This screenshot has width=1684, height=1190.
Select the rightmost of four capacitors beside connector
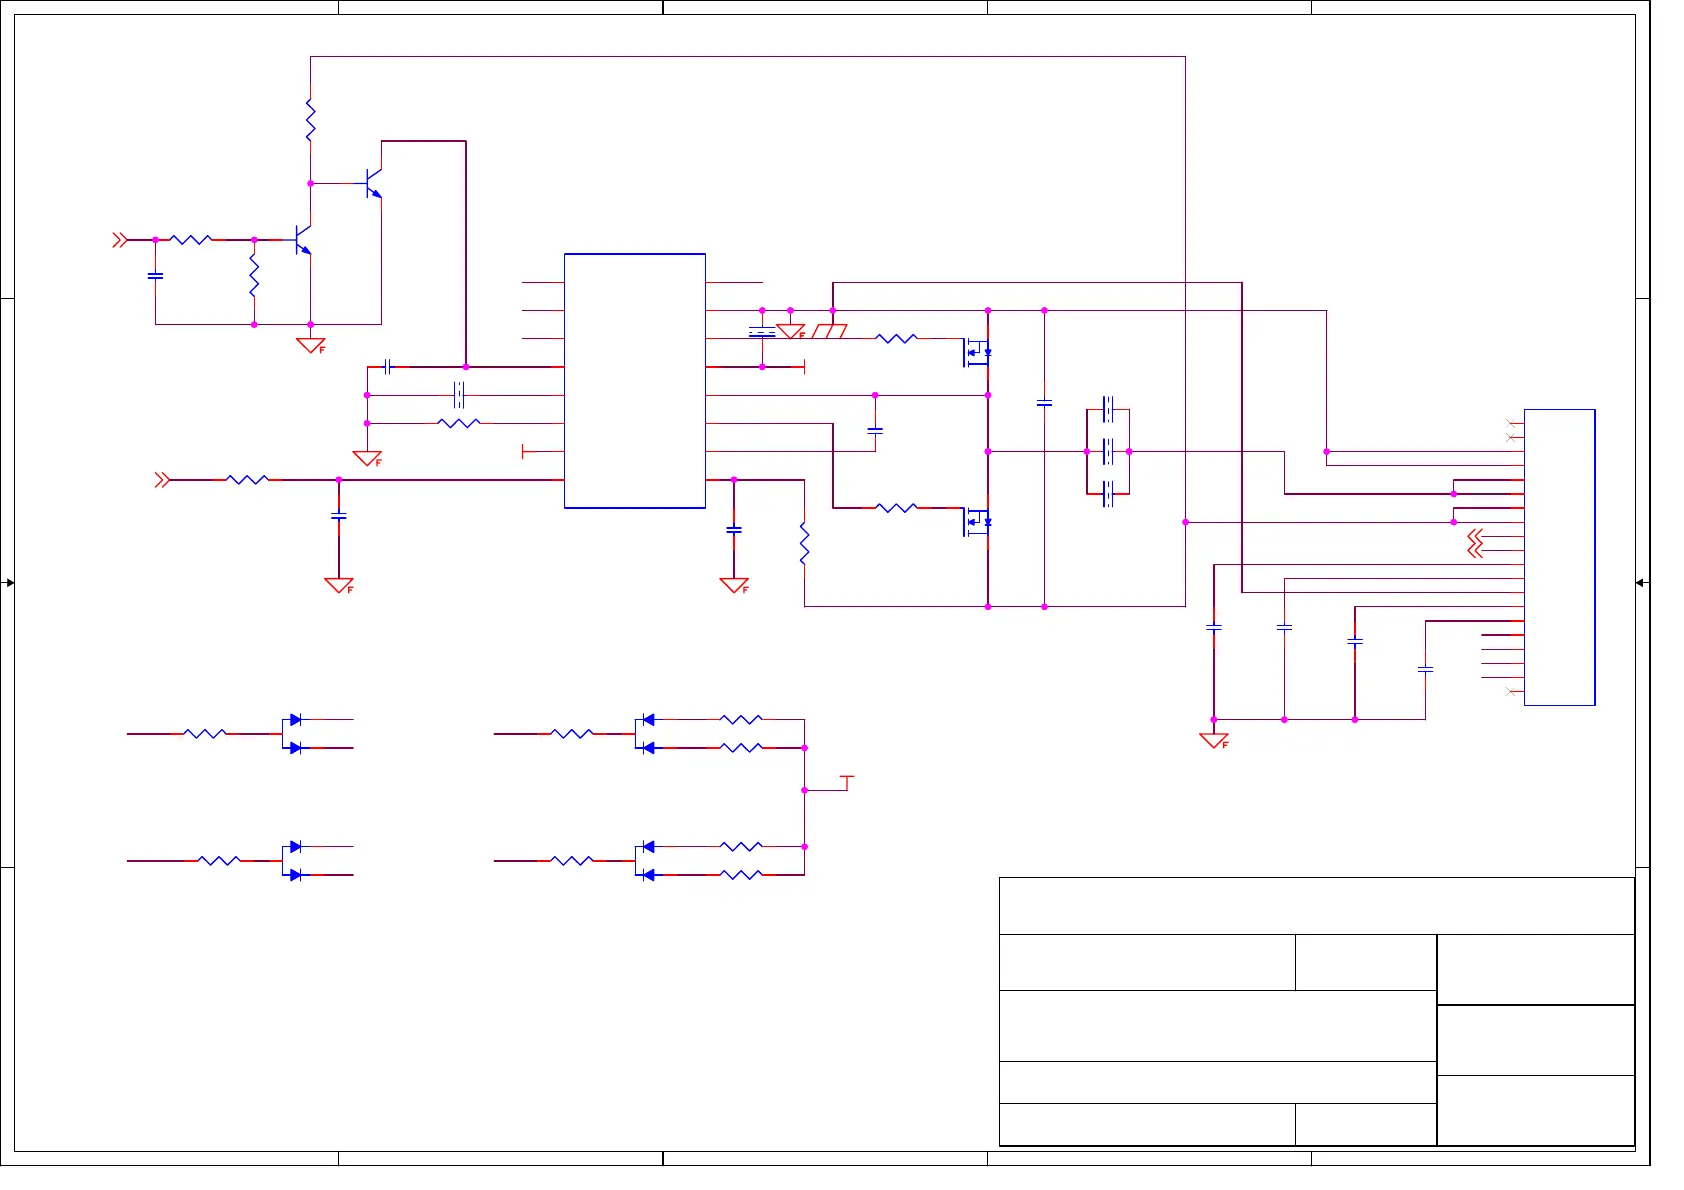click(1426, 669)
